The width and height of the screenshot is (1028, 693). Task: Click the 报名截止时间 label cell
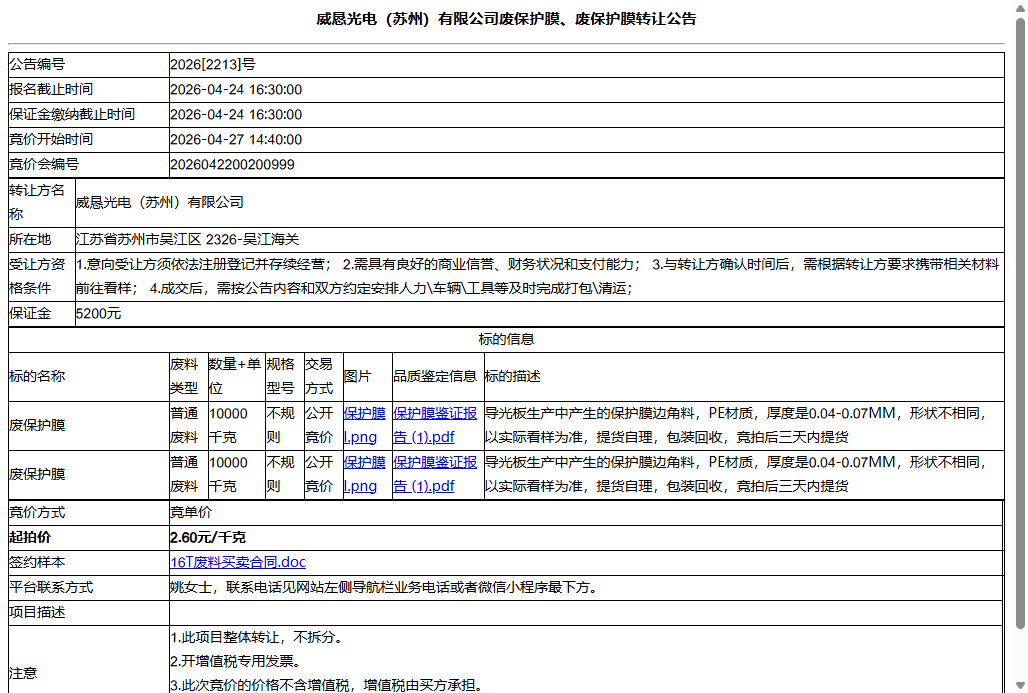click(89, 89)
